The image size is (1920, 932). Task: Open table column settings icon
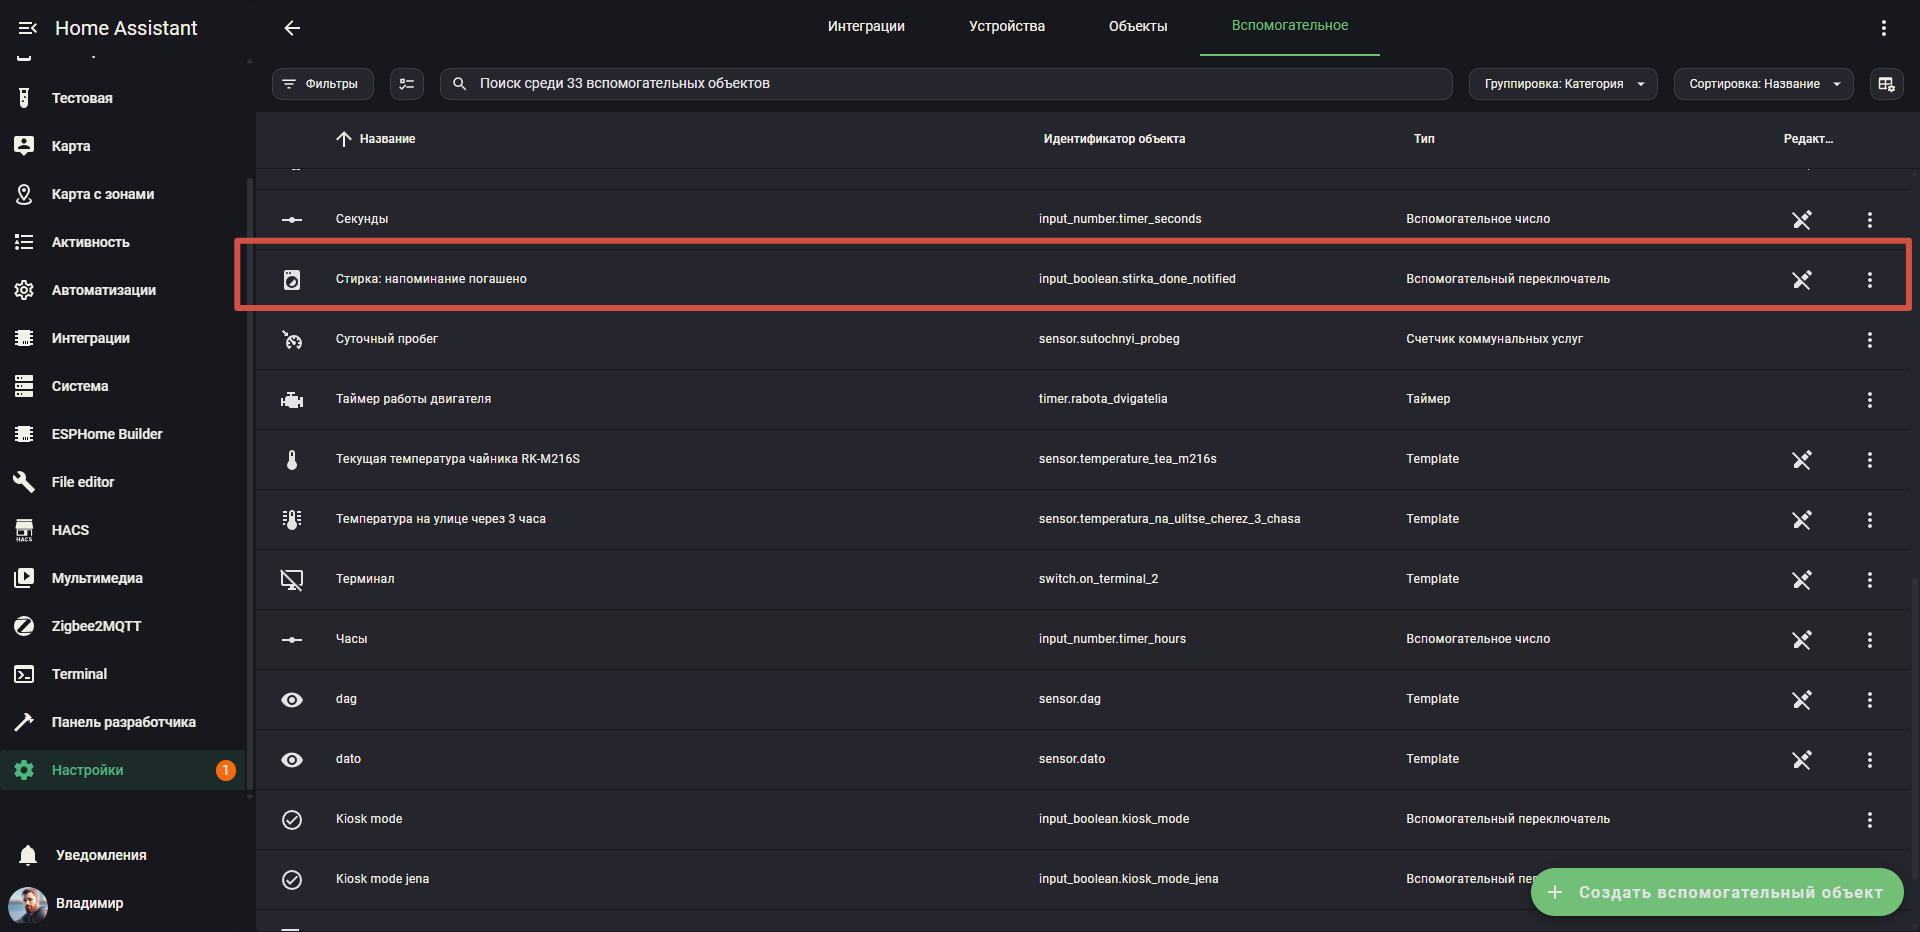tap(1886, 84)
